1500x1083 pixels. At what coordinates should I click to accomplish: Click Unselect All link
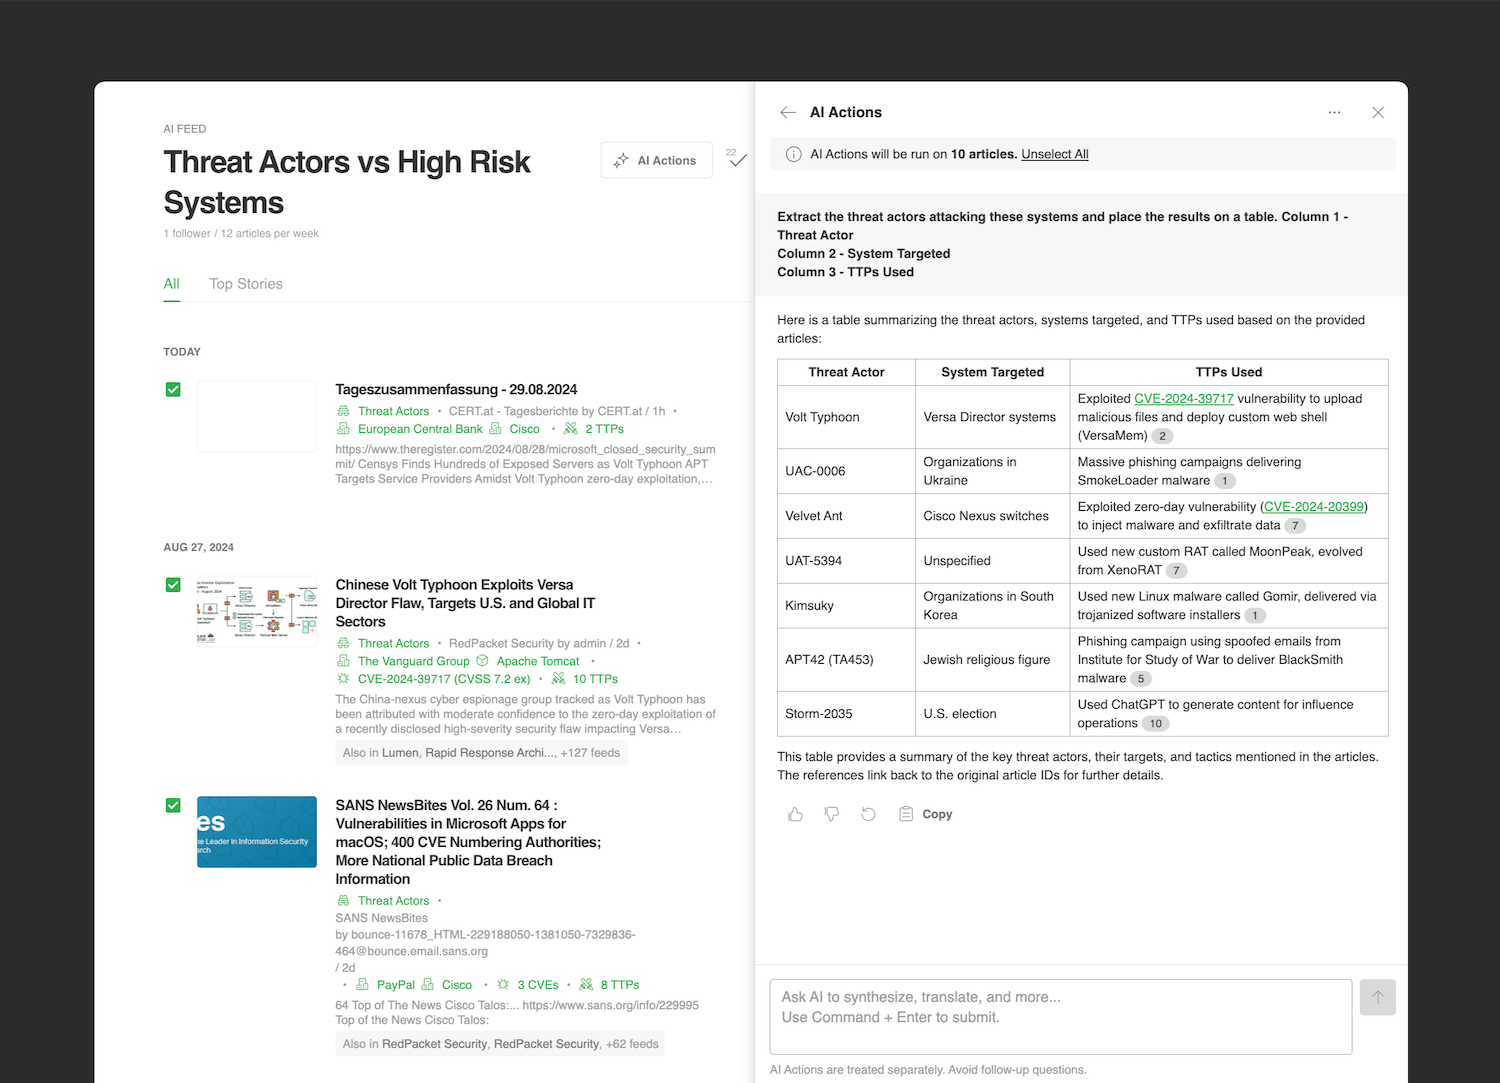click(x=1055, y=154)
